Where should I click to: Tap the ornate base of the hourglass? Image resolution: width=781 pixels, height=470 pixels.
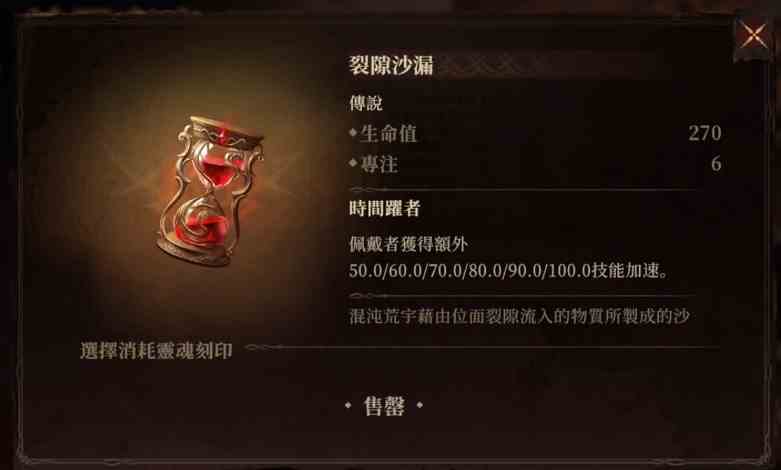pyautogui.click(x=194, y=251)
